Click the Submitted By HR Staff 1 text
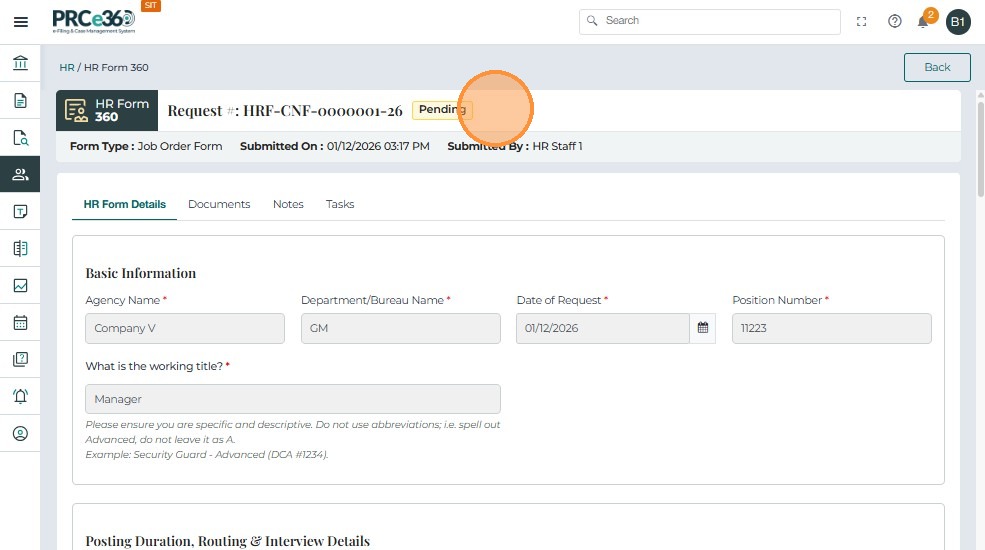The height and width of the screenshot is (550, 985). [514, 146]
